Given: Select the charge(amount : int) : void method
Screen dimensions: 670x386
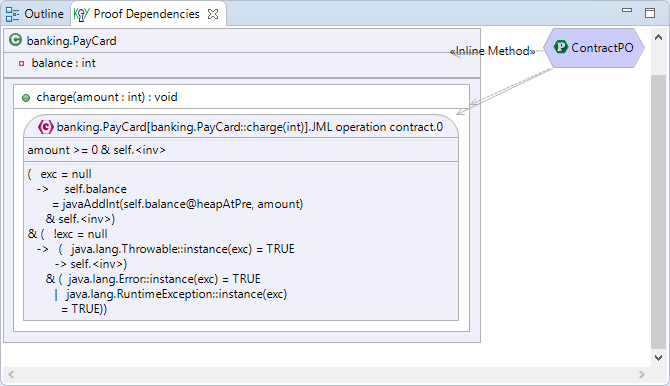Looking at the screenshot, I should (x=107, y=97).
